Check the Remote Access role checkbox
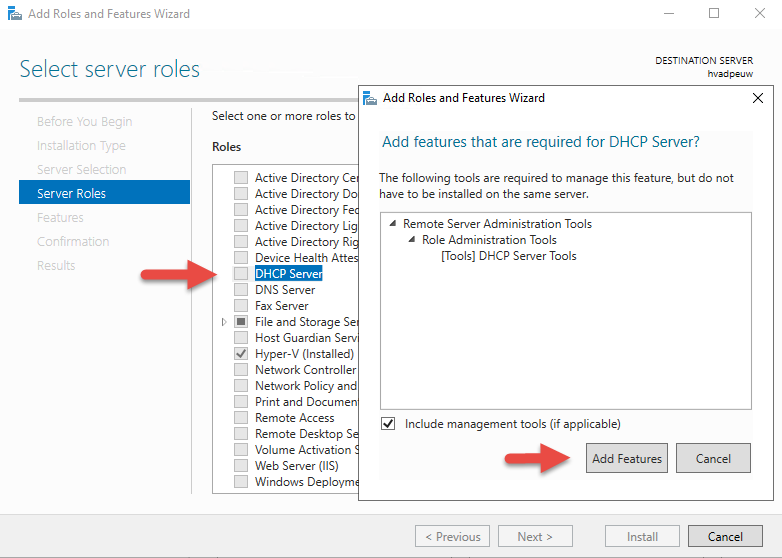The width and height of the screenshot is (782, 558). click(241, 418)
